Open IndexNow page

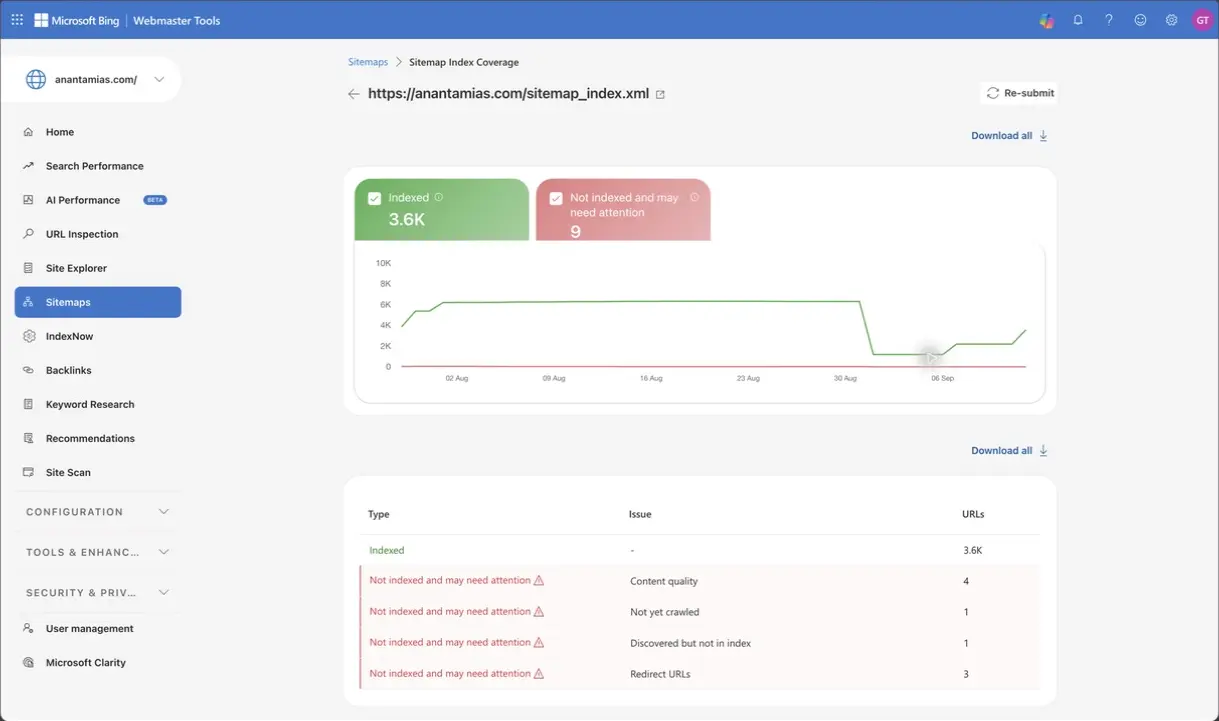[98, 336]
